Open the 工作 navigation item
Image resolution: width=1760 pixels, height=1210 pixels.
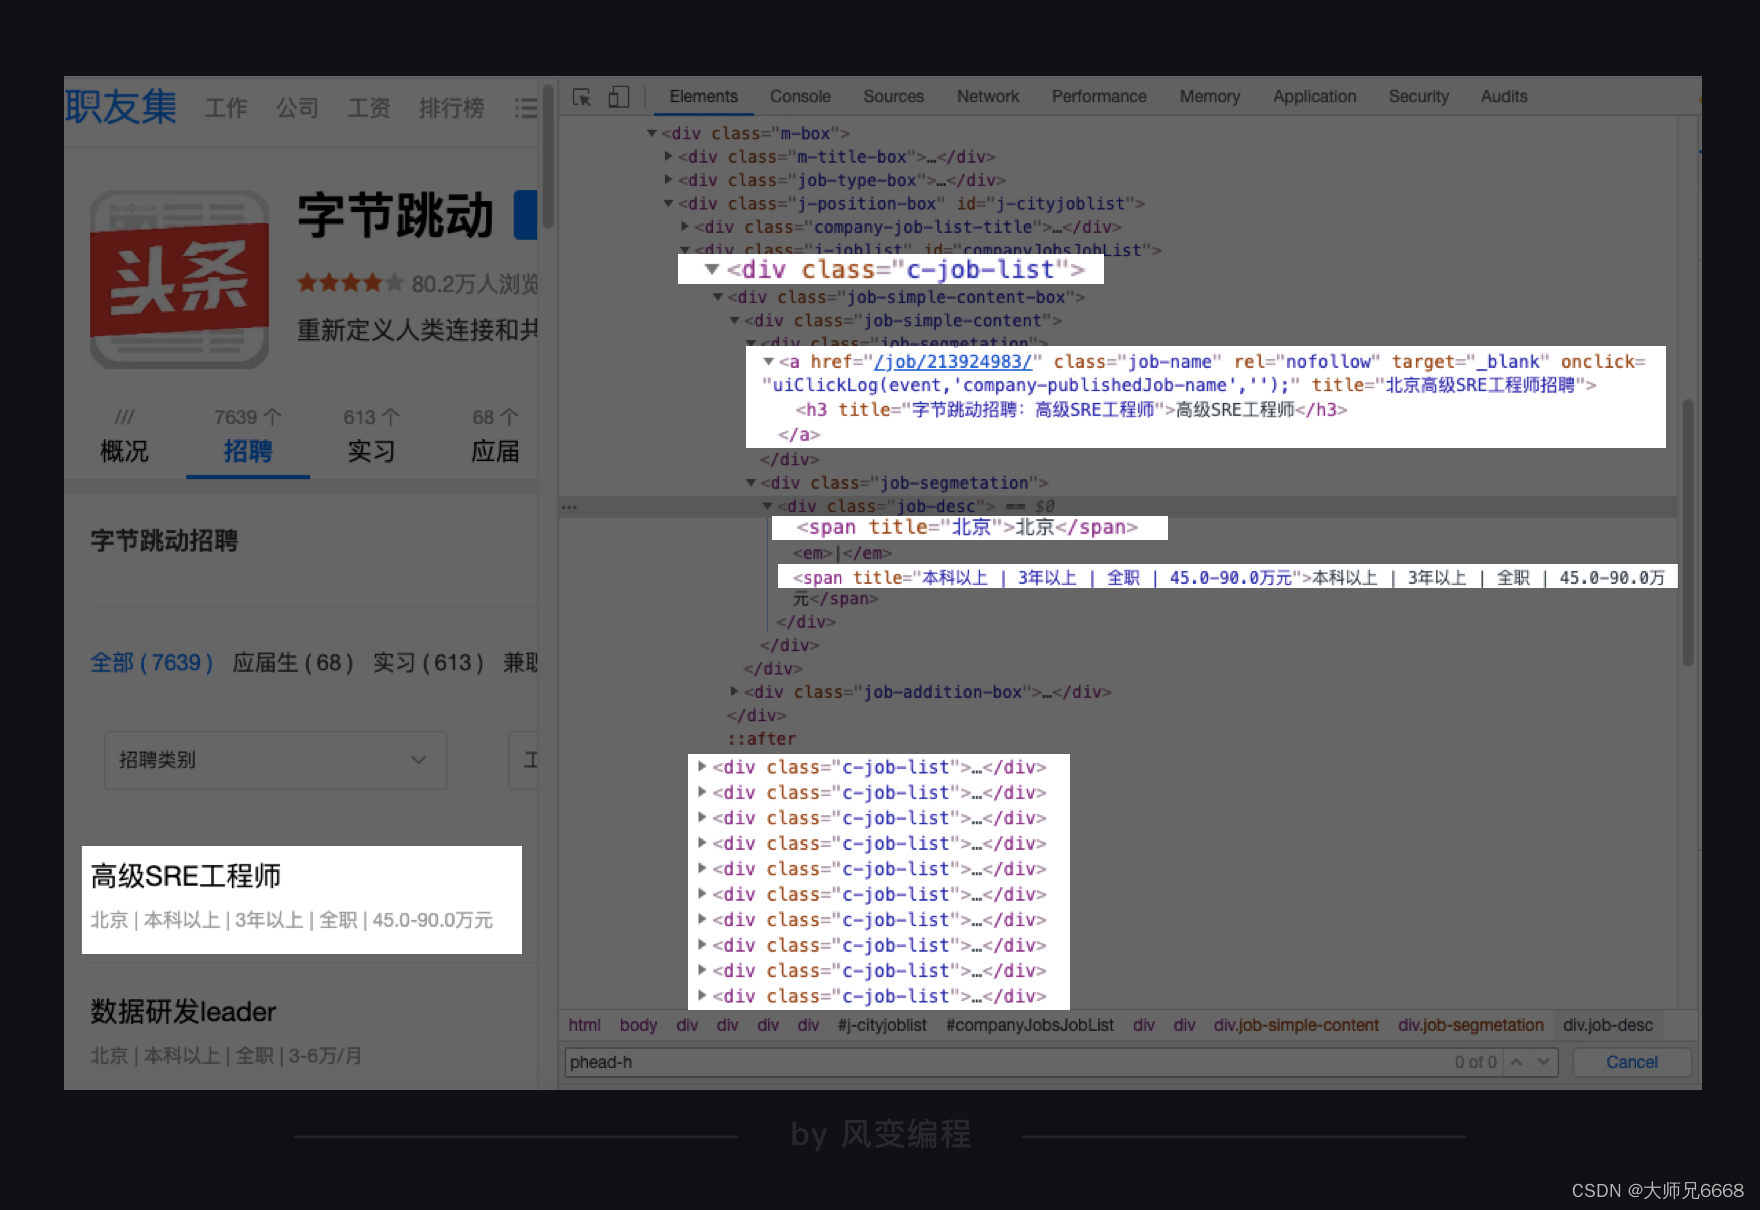(x=226, y=108)
